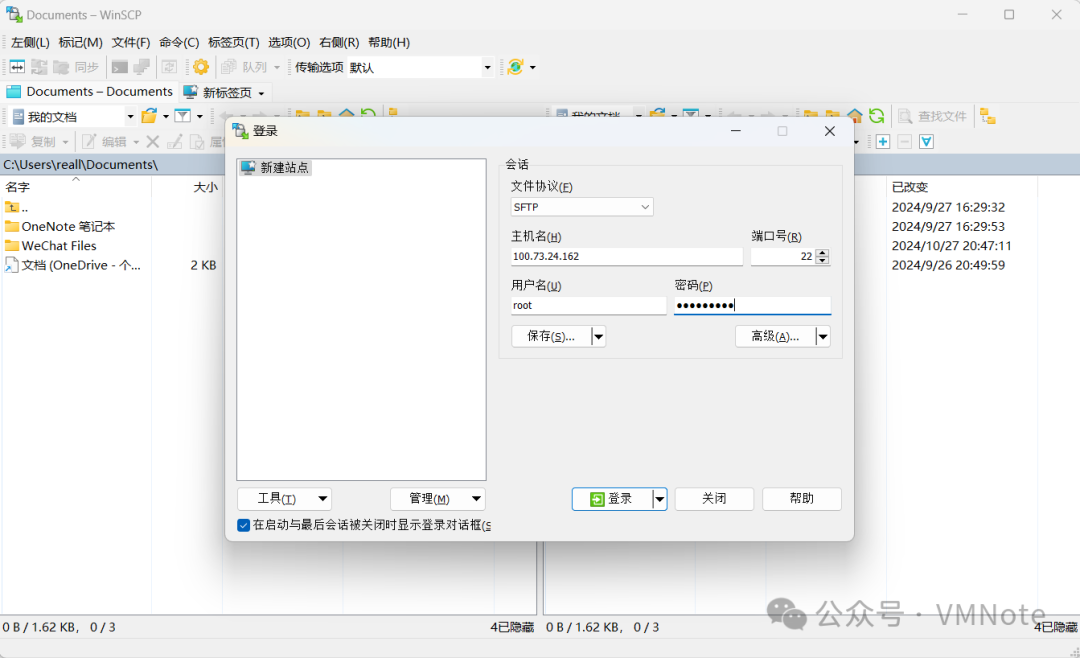Open the Files (文件) menu

pos(131,42)
